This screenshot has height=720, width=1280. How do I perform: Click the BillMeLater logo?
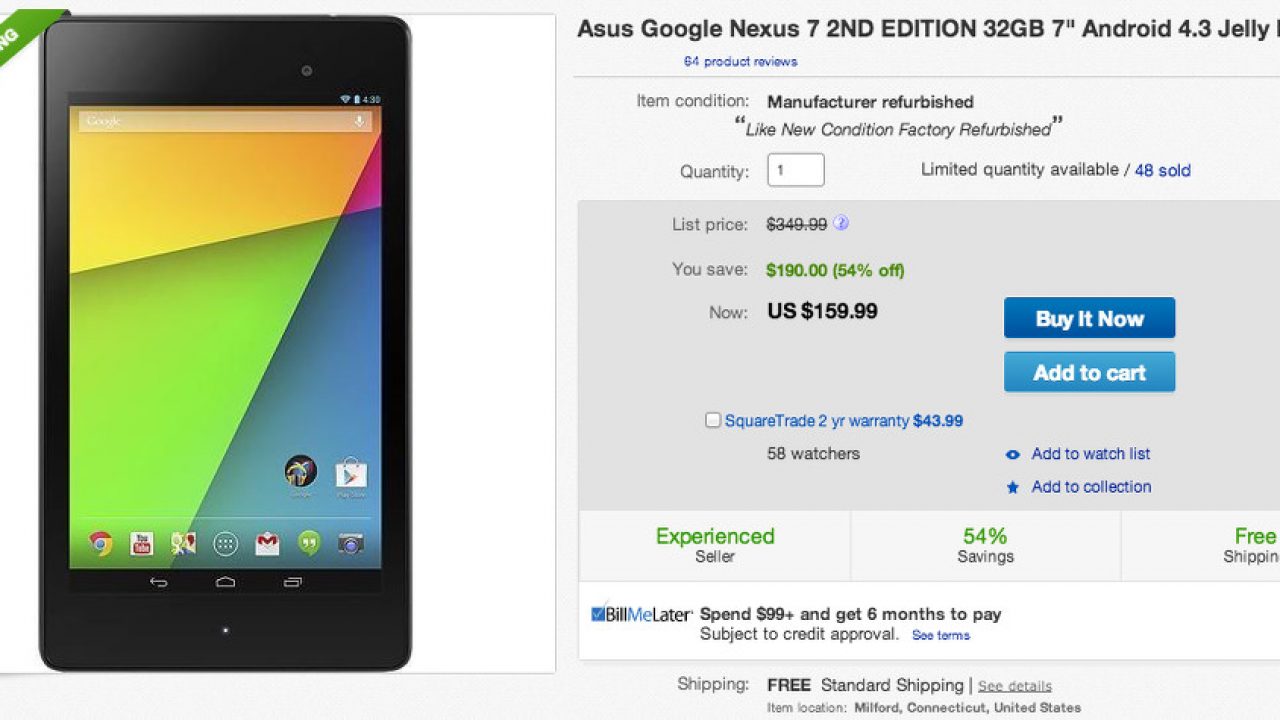tap(641, 614)
